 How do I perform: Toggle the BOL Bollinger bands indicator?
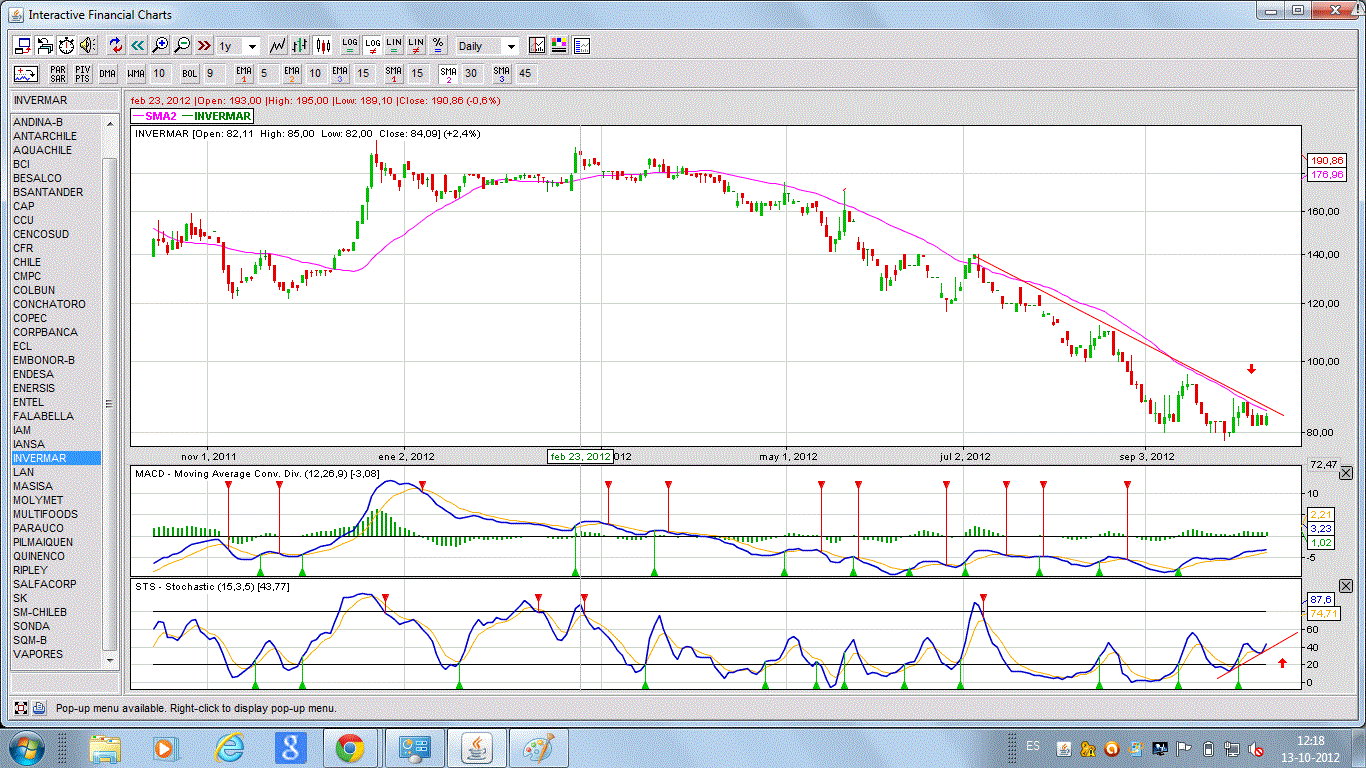click(189, 74)
